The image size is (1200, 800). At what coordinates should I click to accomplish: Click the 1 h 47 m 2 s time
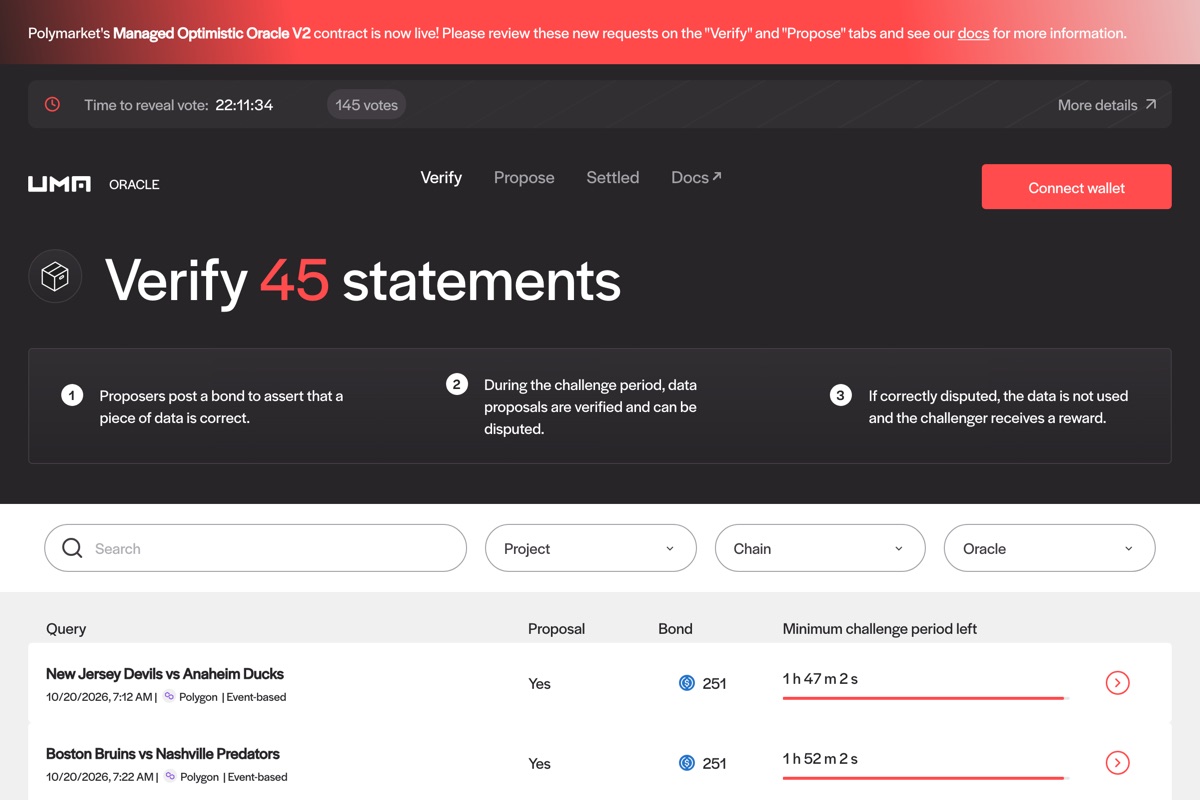(x=820, y=679)
